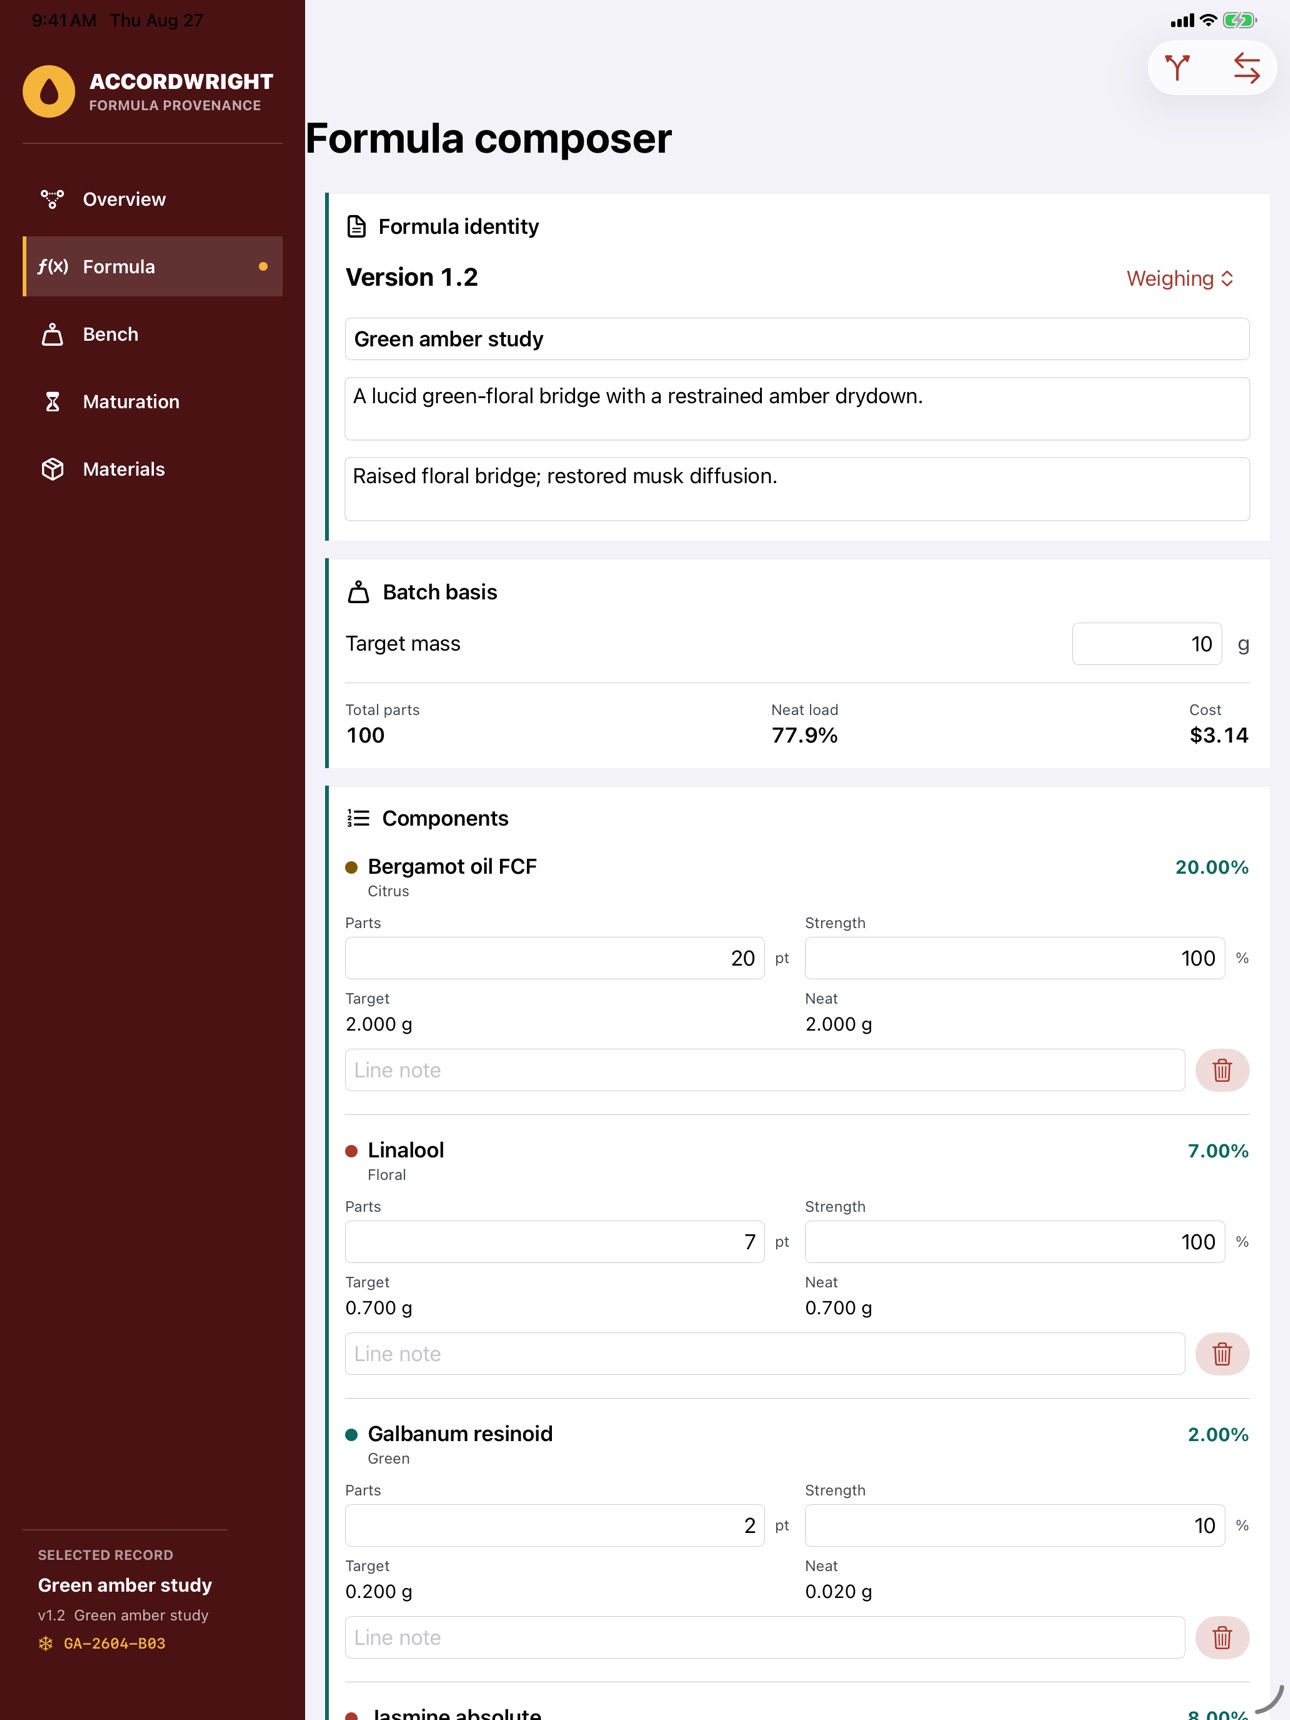Open the Maturation section
Screen dimensions: 1290x1720
tap(153, 402)
